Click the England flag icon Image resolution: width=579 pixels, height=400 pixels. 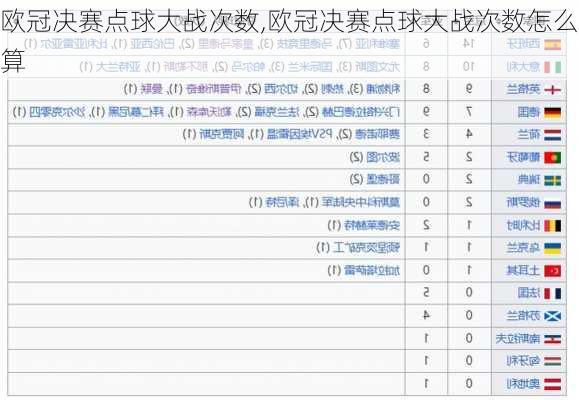pos(552,90)
